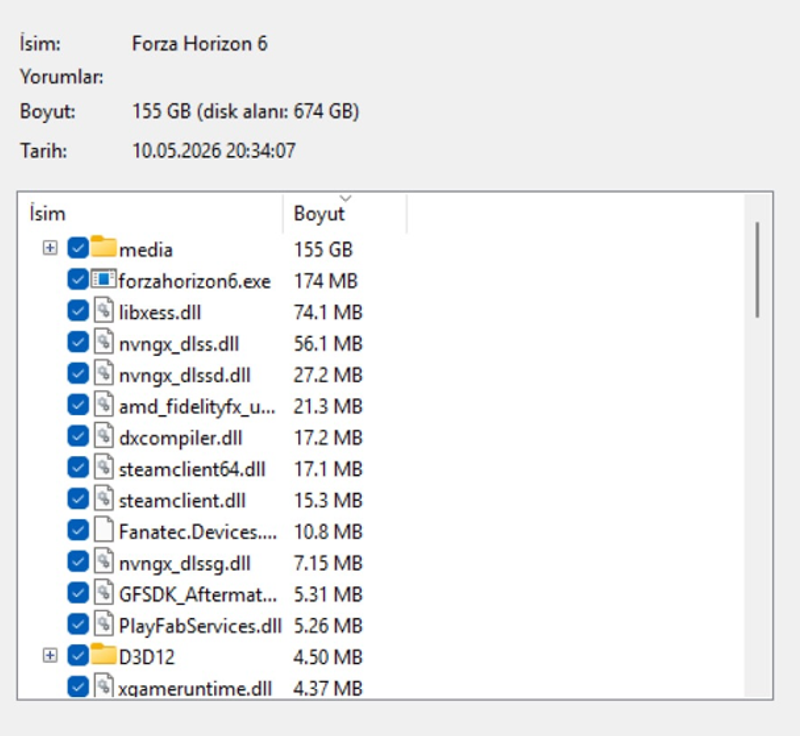Click the Fanatec.Devices blank file icon
This screenshot has width=800, height=736.
(104, 530)
